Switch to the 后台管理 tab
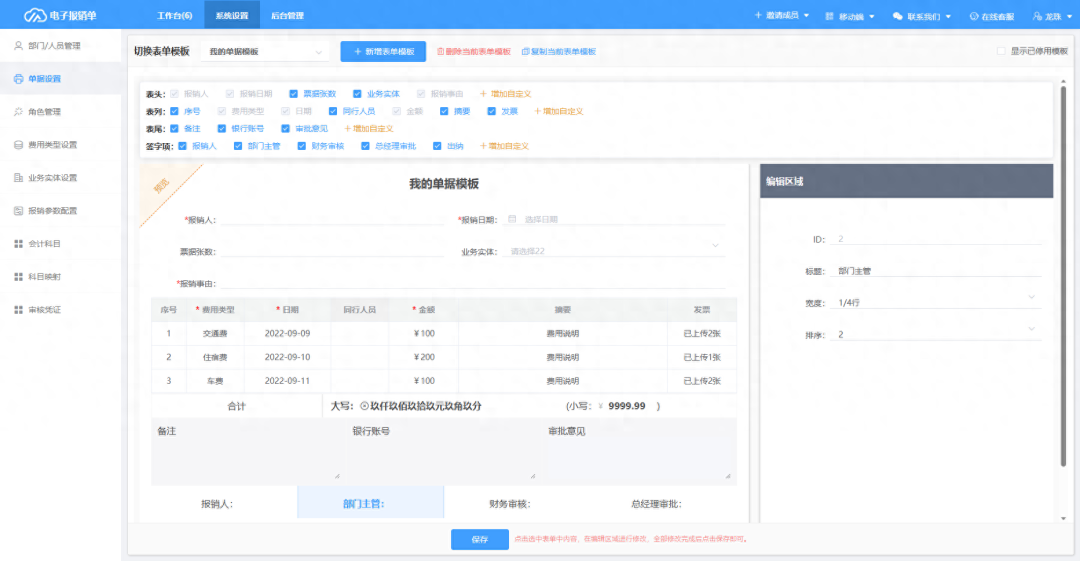This screenshot has width=1080, height=561. [x=287, y=15]
